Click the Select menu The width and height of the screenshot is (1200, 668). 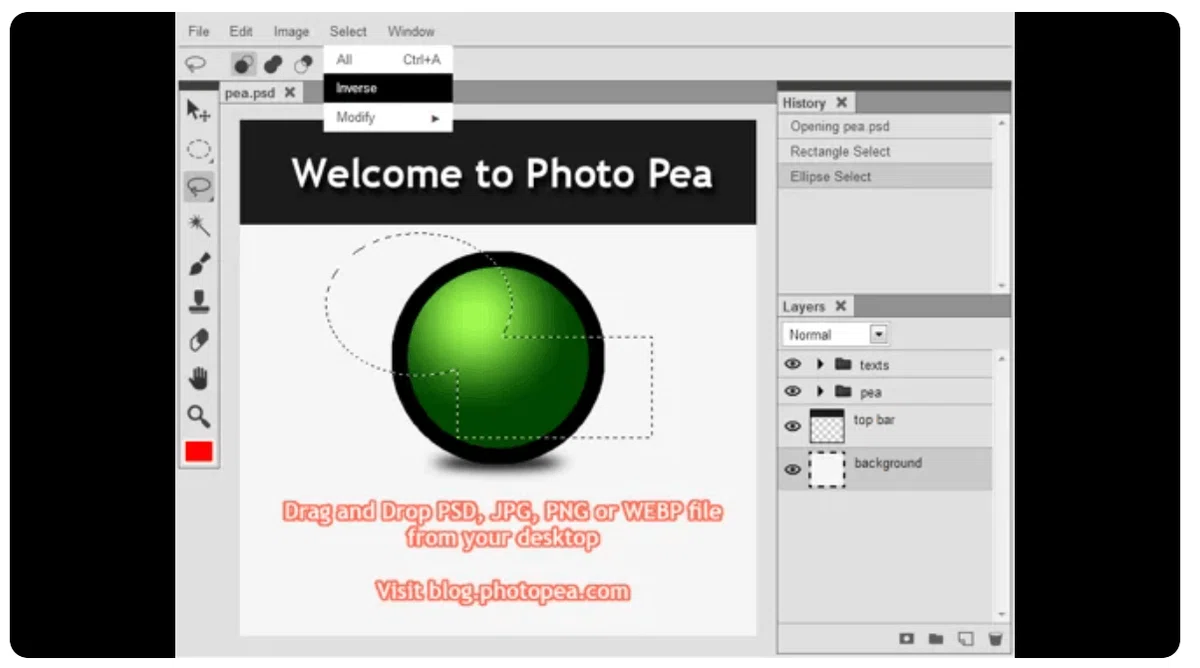coord(348,31)
